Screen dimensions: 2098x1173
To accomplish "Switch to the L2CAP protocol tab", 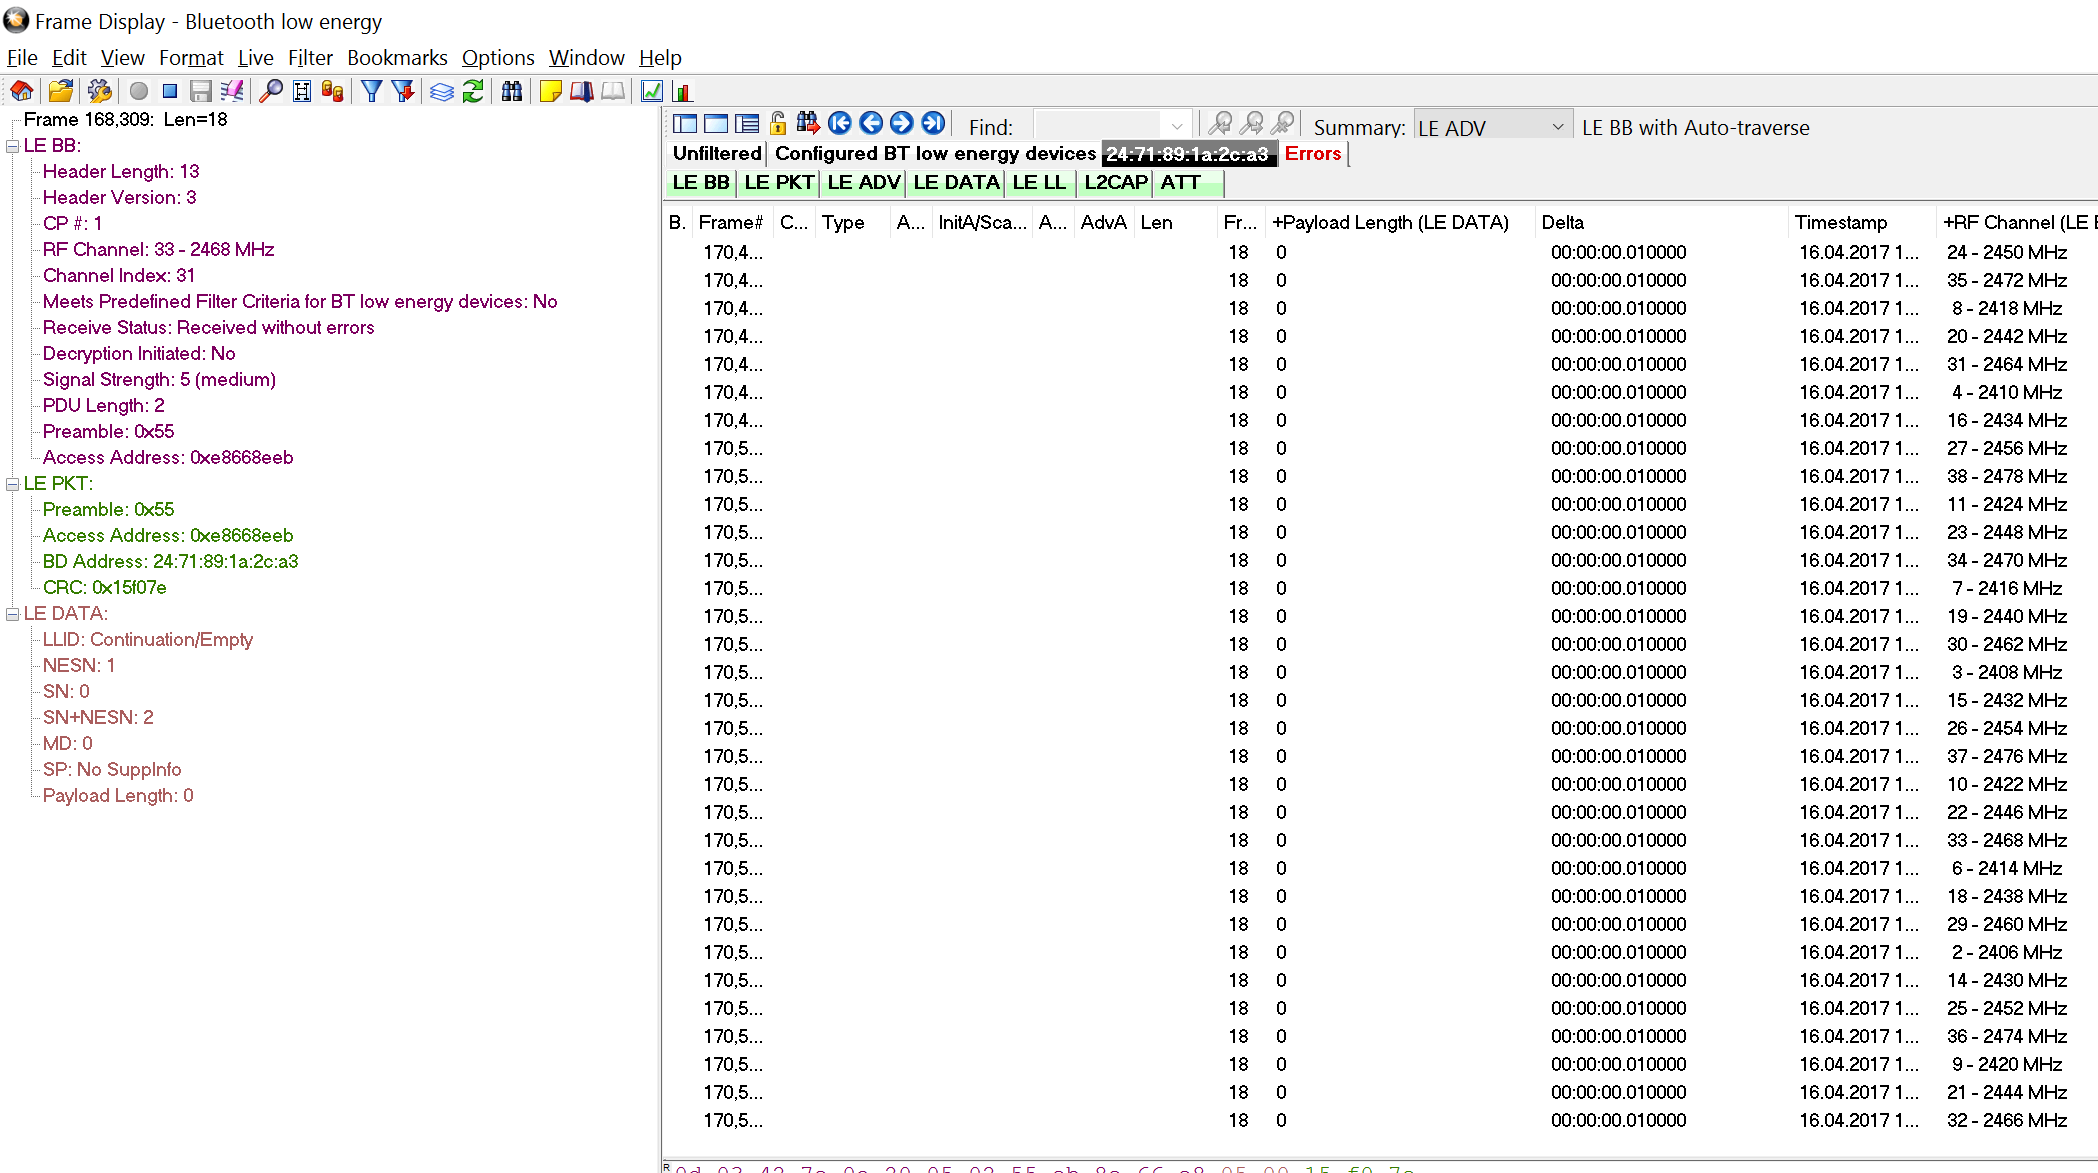I will tap(1116, 183).
